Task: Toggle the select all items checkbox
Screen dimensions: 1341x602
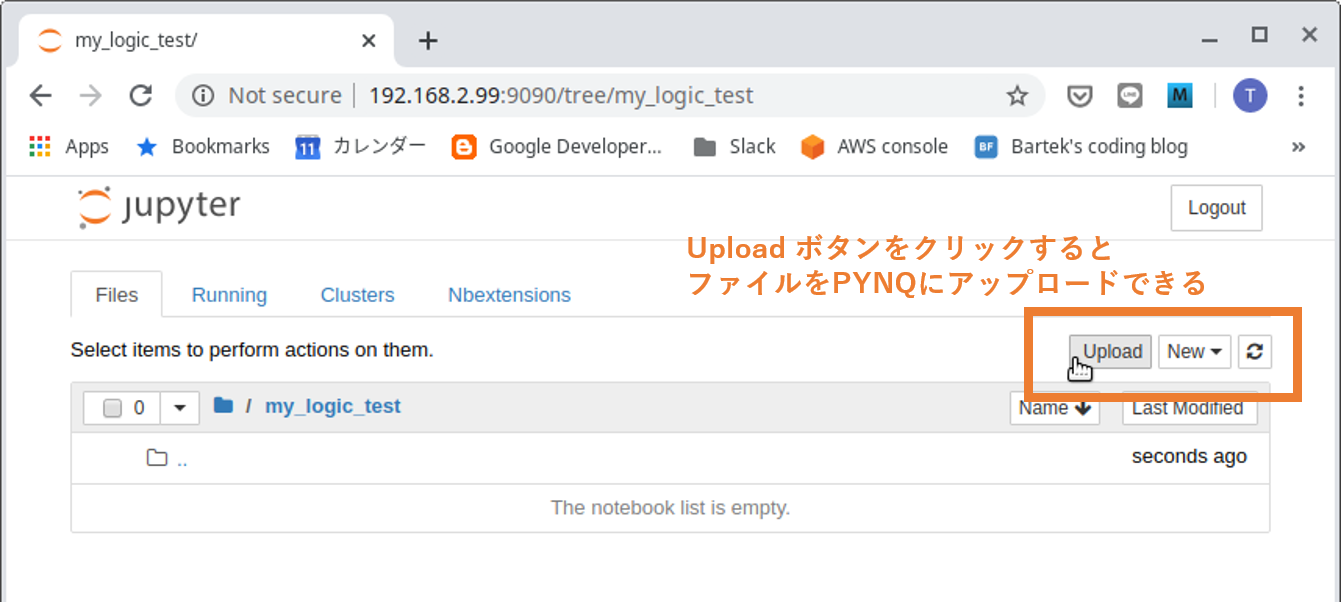Action: pos(113,408)
